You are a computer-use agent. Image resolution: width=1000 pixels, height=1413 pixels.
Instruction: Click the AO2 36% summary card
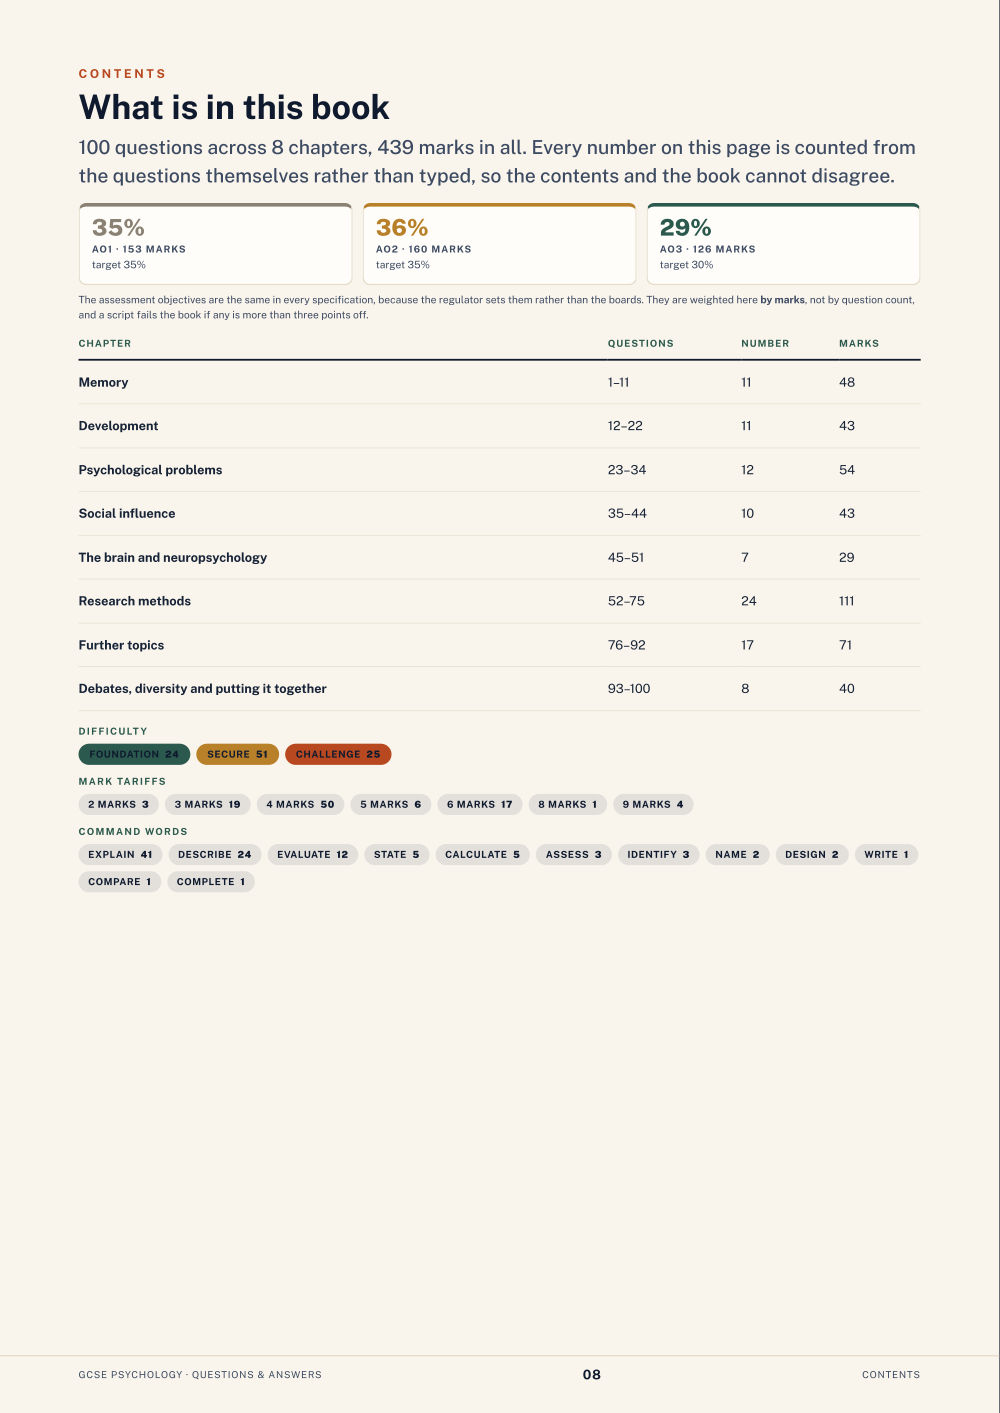499,244
